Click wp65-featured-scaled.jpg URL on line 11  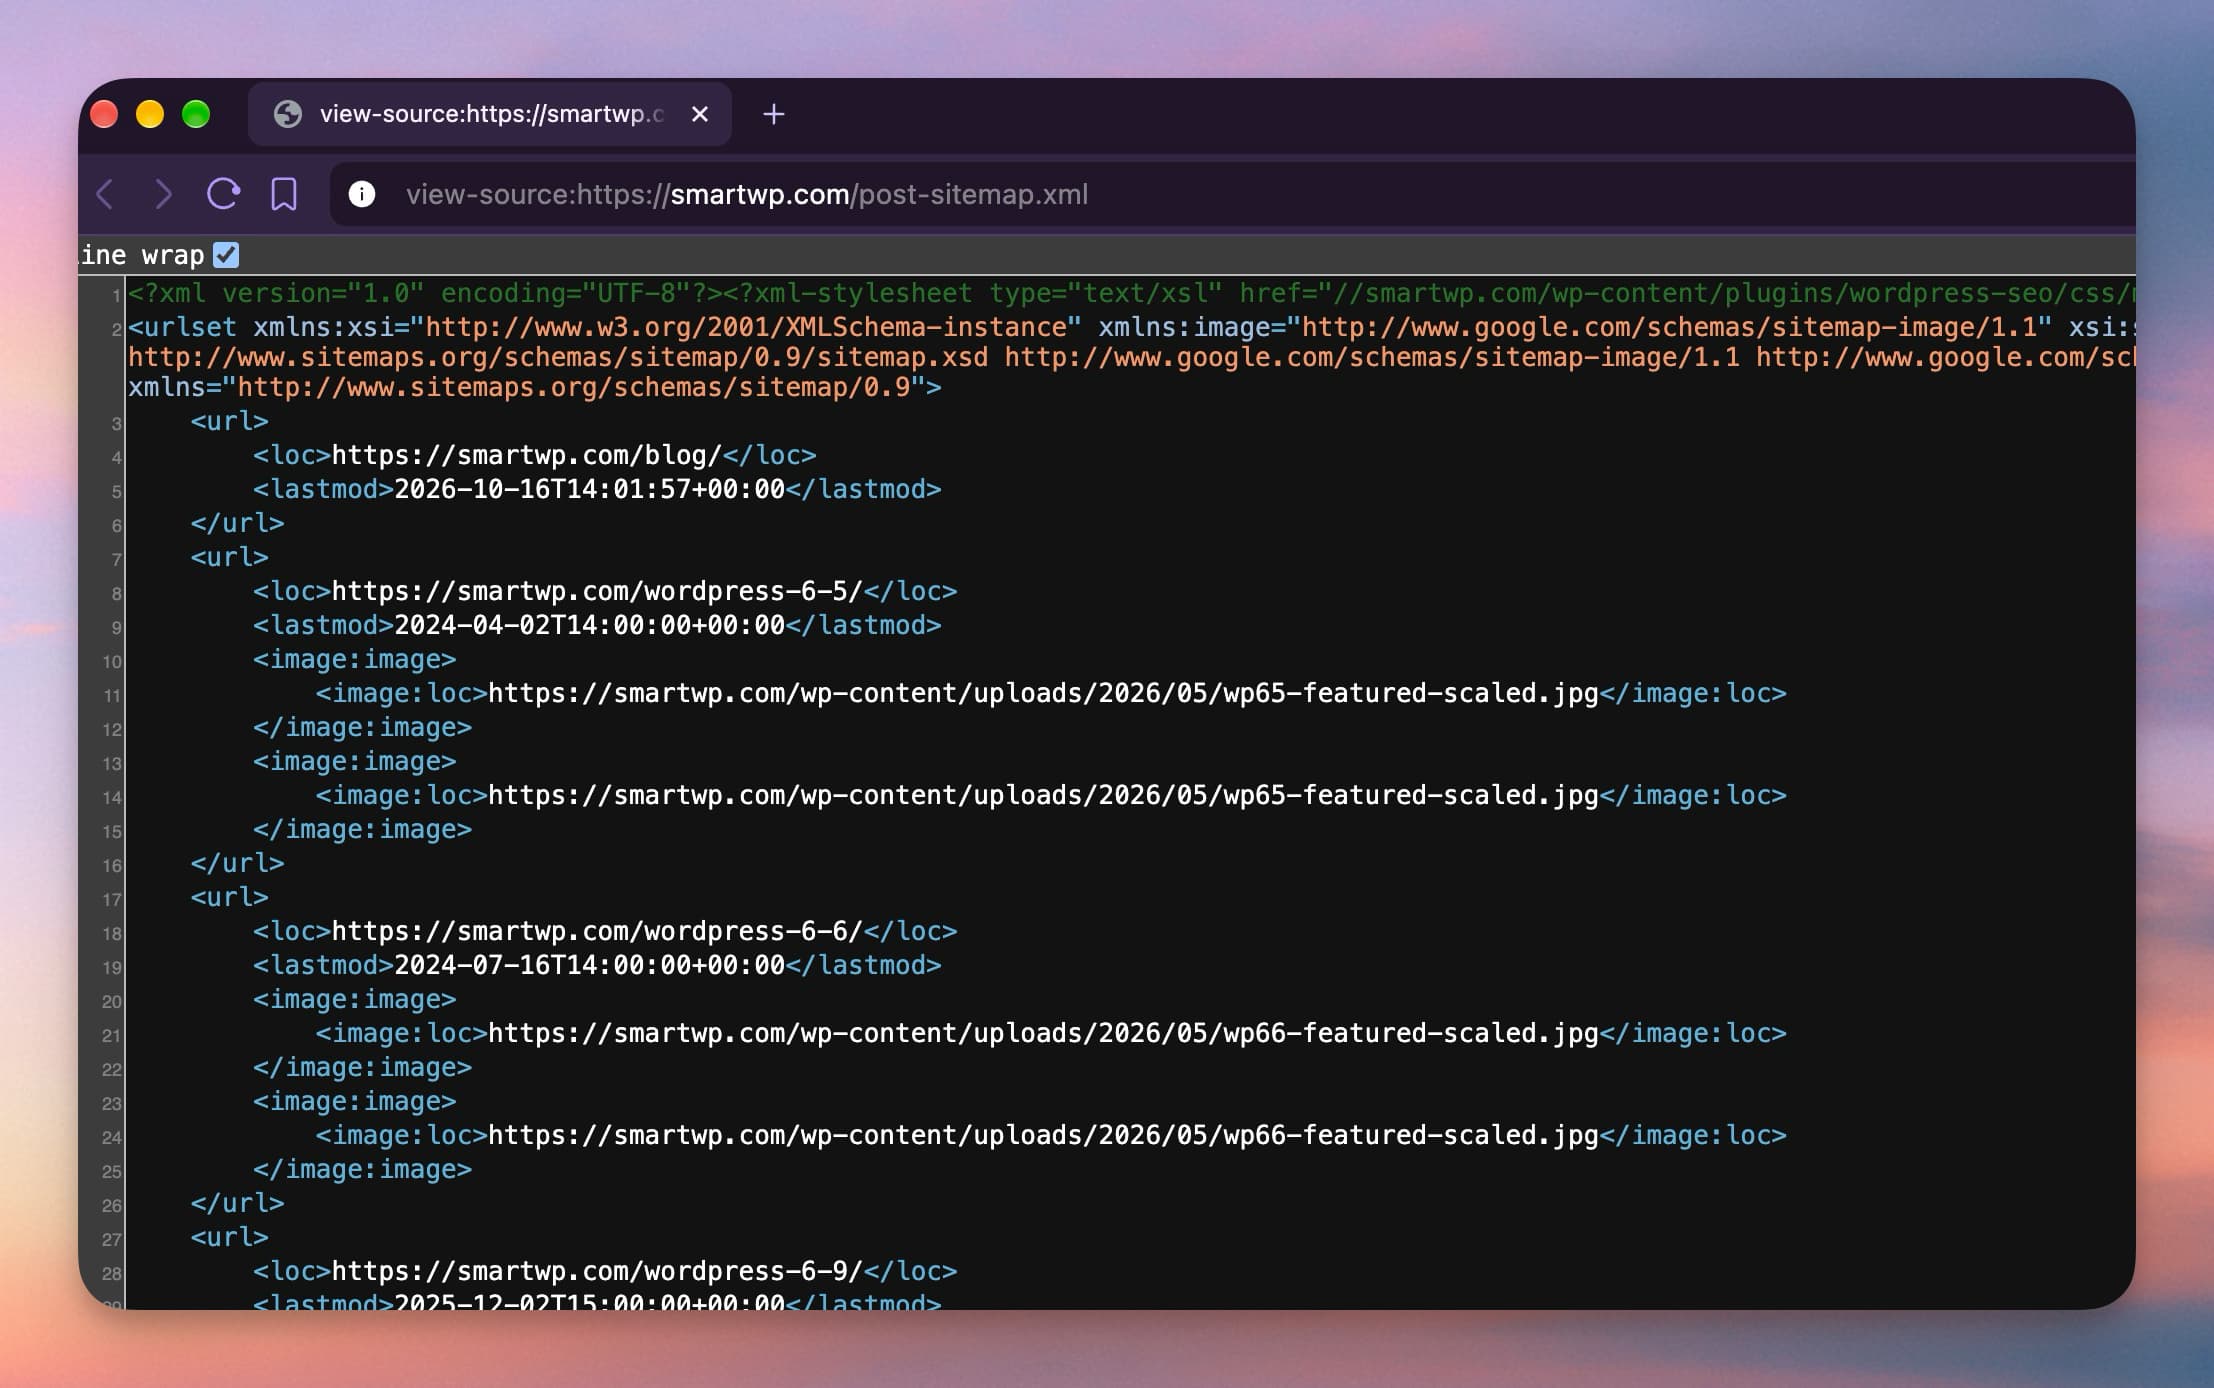1043,693
